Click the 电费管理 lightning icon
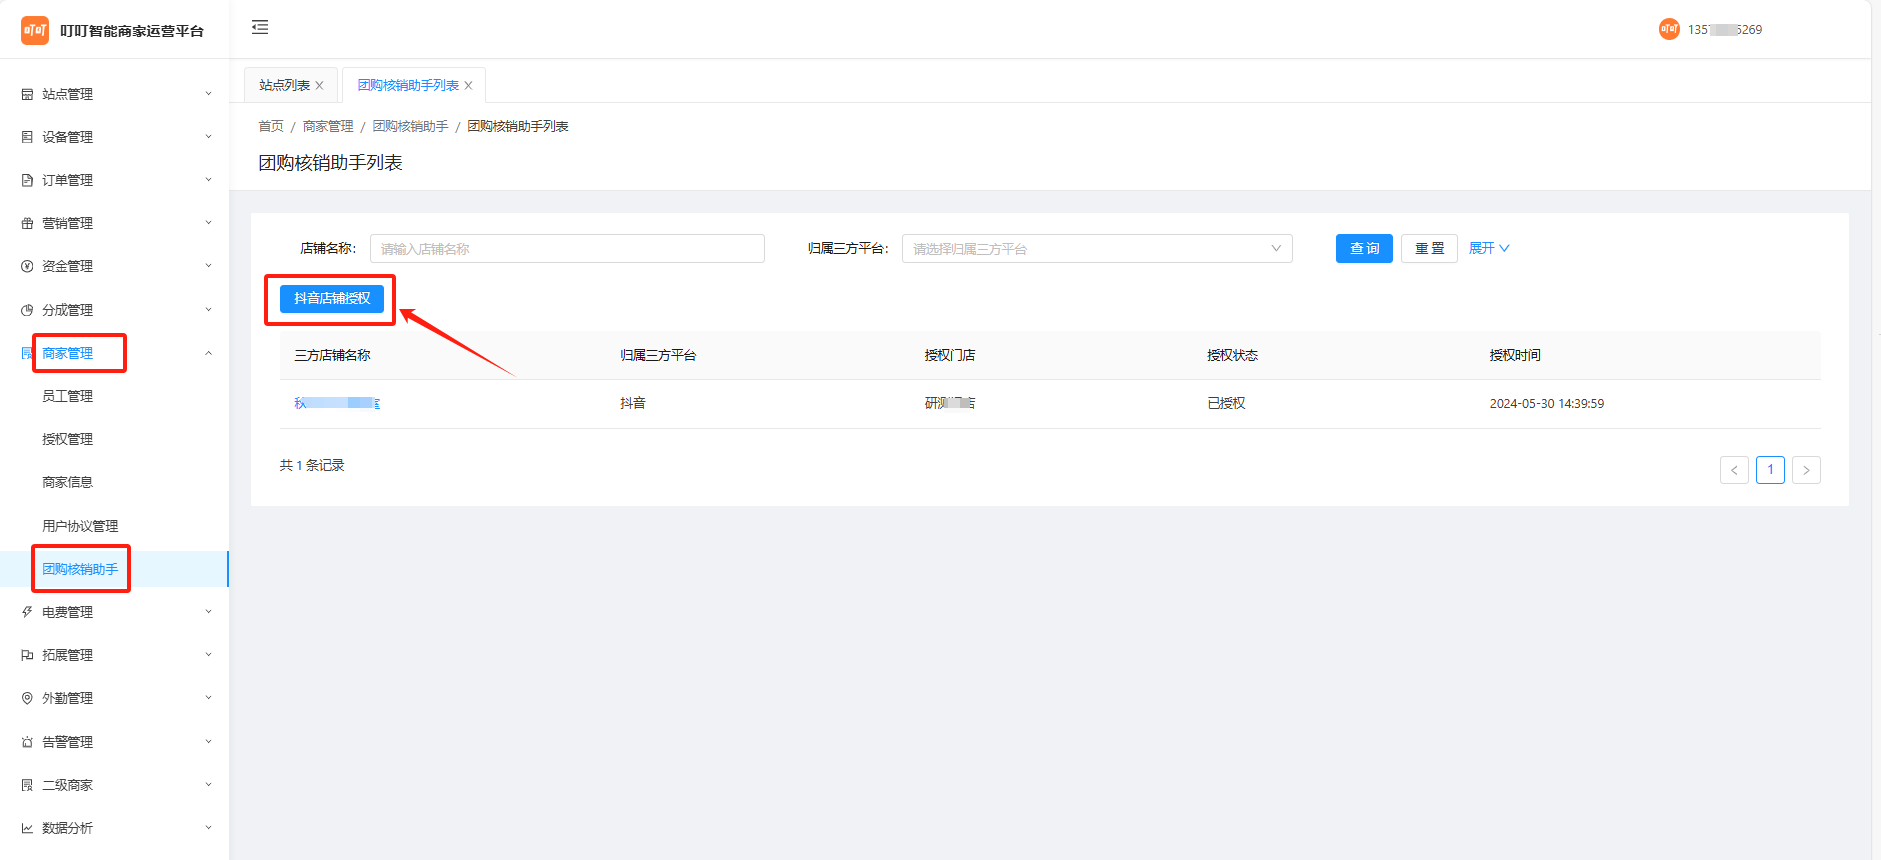 [x=27, y=612]
